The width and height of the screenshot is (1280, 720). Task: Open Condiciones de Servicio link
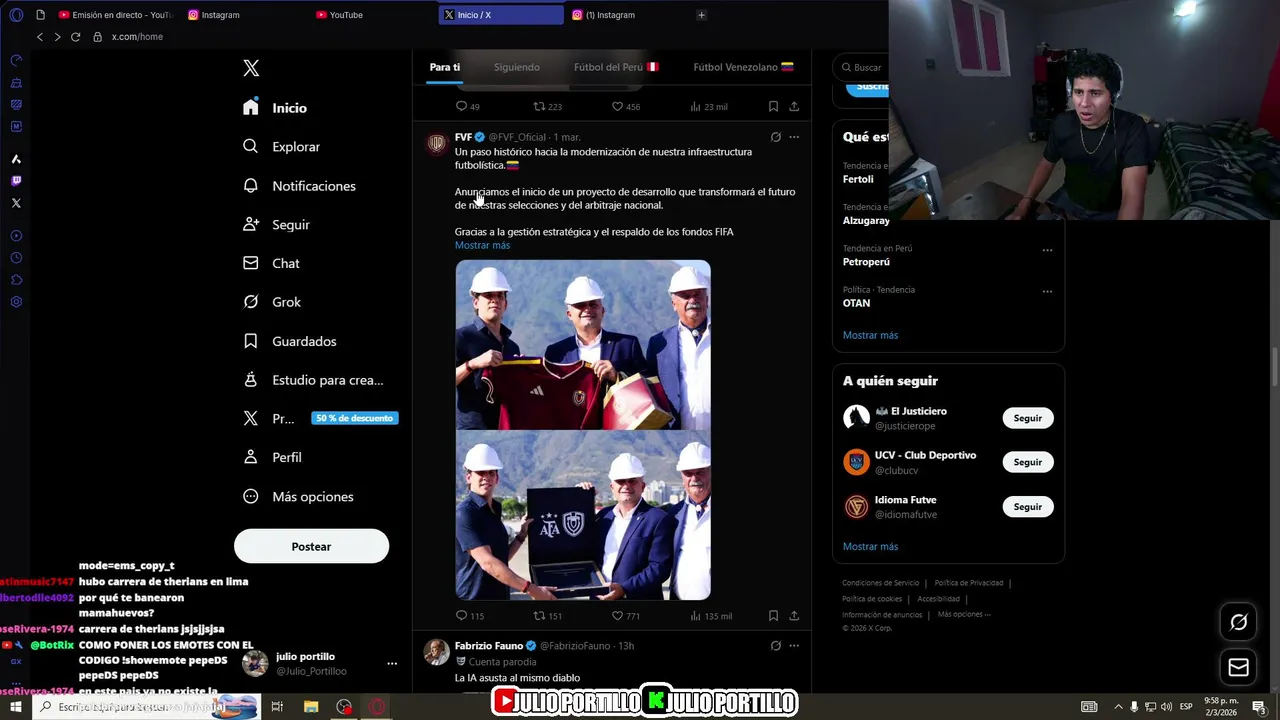click(880, 583)
